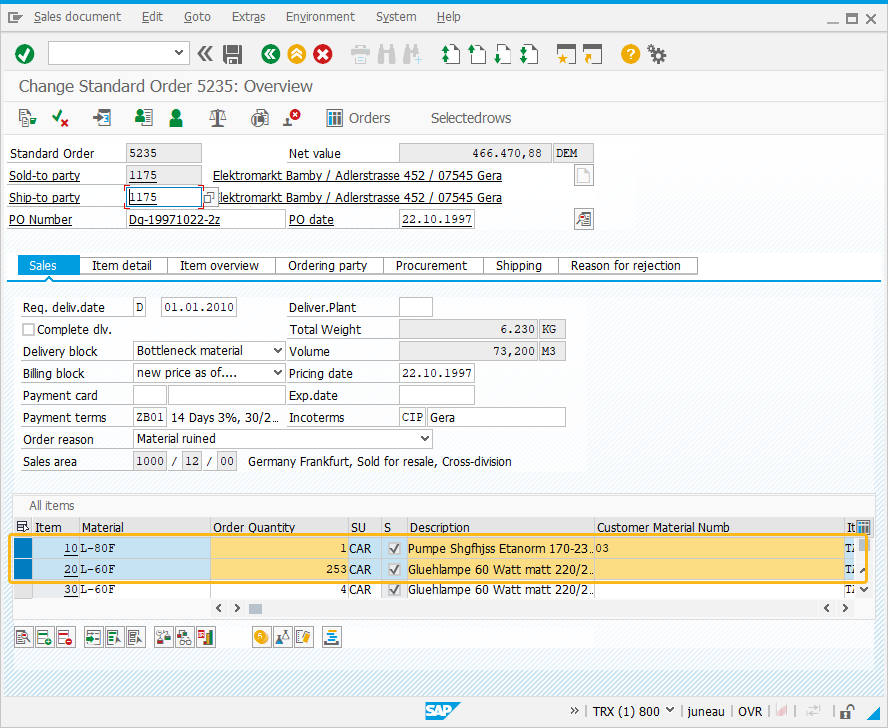Click the insert row icon with green plus
The image size is (888, 728).
click(44, 637)
